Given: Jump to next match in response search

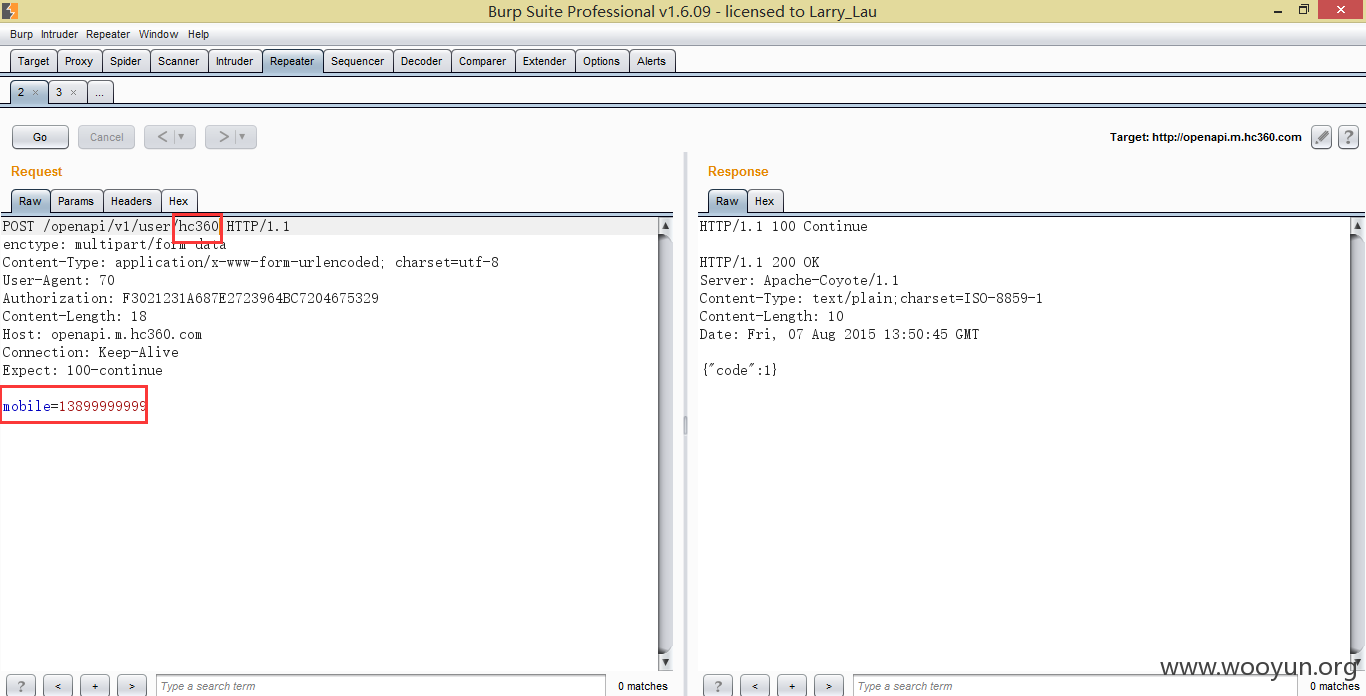Looking at the screenshot, I should pos(829,686).
